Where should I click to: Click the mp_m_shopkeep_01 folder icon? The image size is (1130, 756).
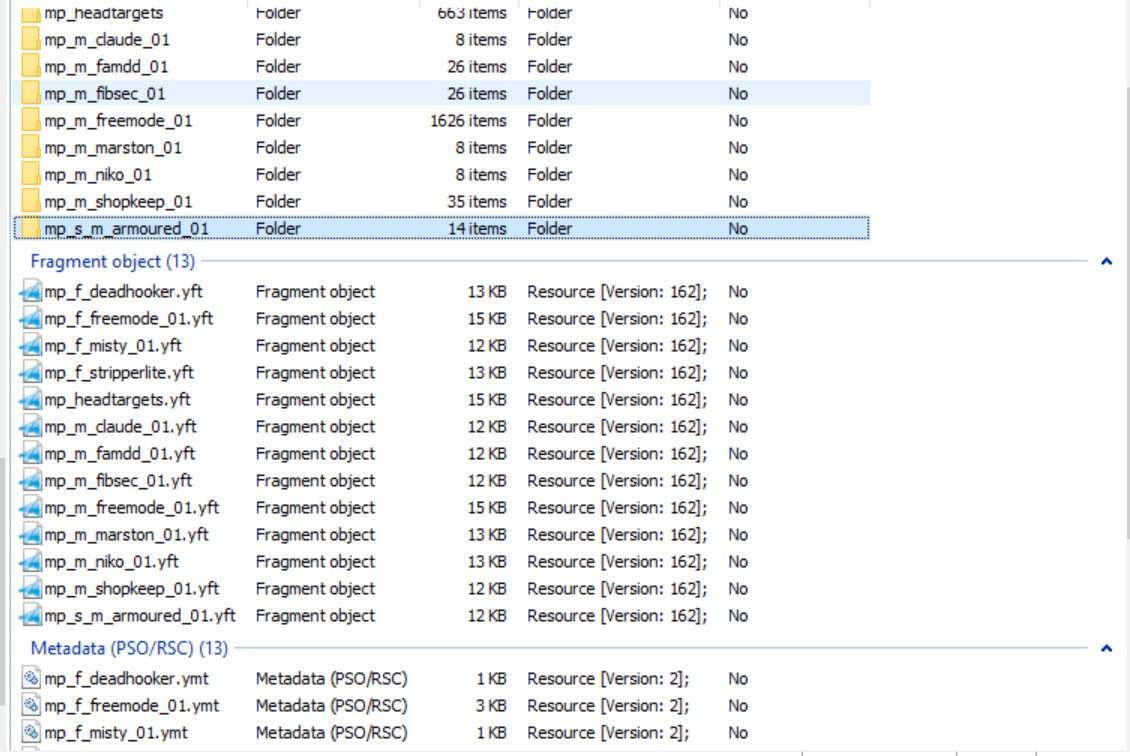click(30, 202)
